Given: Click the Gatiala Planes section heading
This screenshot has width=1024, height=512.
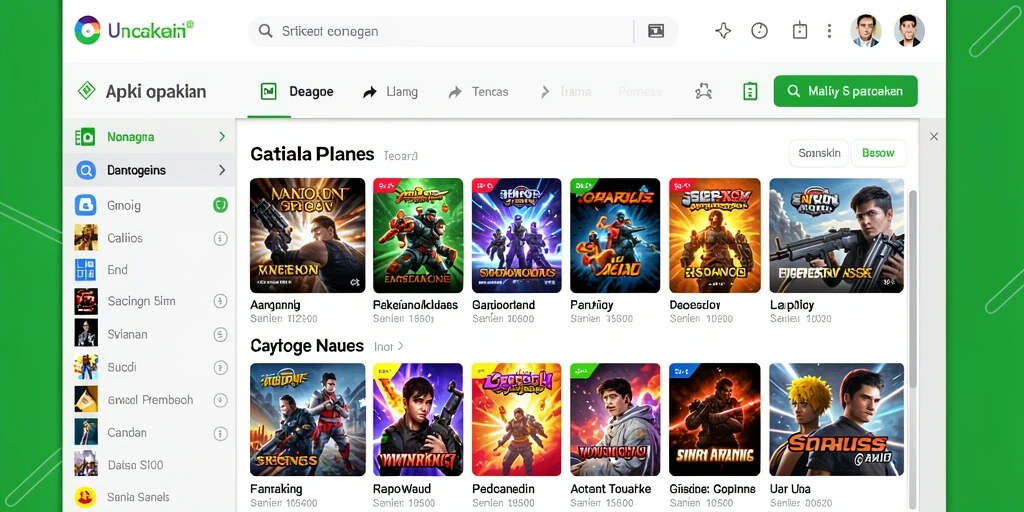Looking at the screenshot, I should click(x=312, y=155).
